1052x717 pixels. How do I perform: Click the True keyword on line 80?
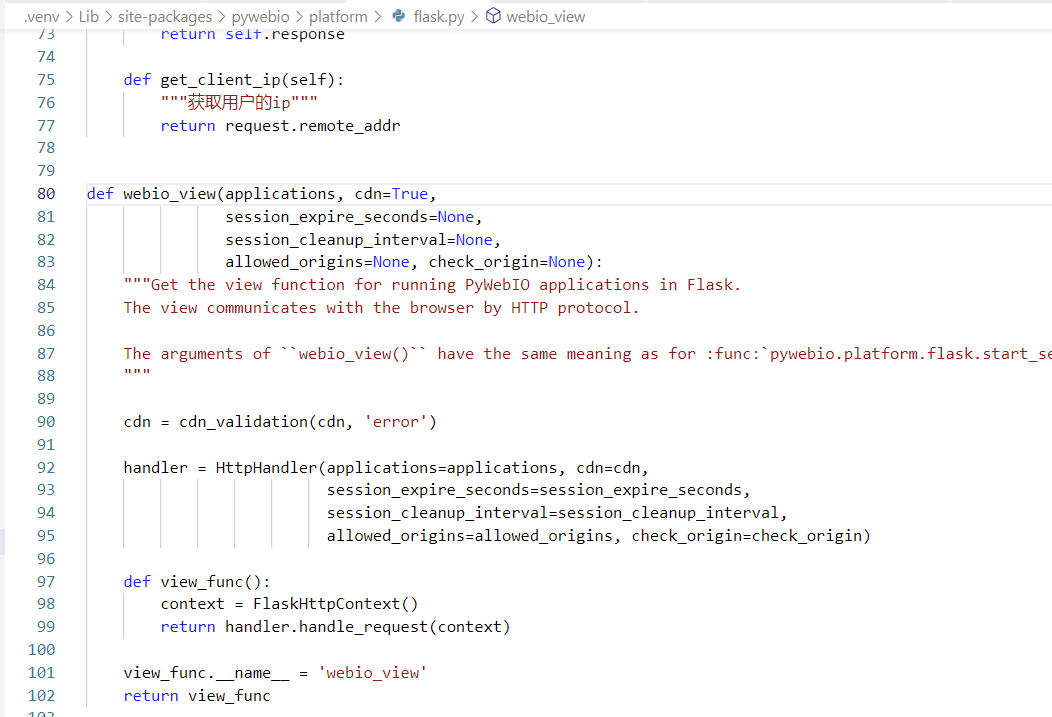tap(410, 193)
